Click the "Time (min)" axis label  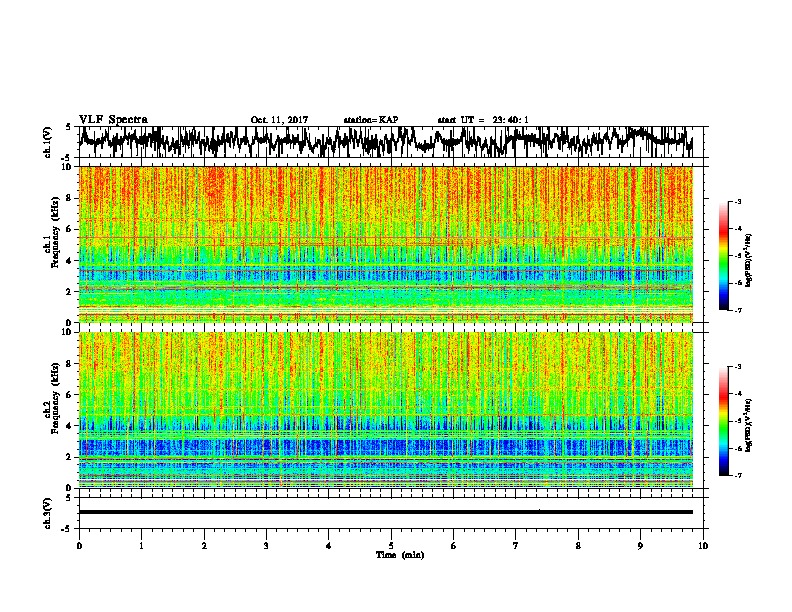[x=400, y=555]
